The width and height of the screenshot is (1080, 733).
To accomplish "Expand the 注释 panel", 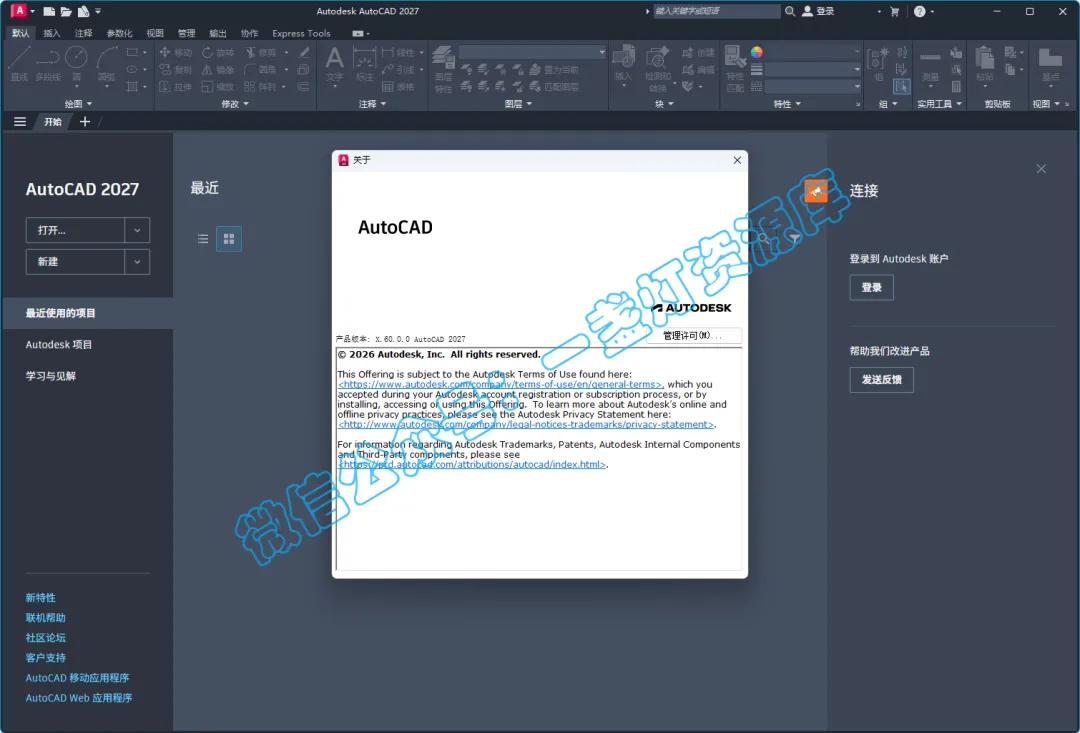I will (373, 104).
